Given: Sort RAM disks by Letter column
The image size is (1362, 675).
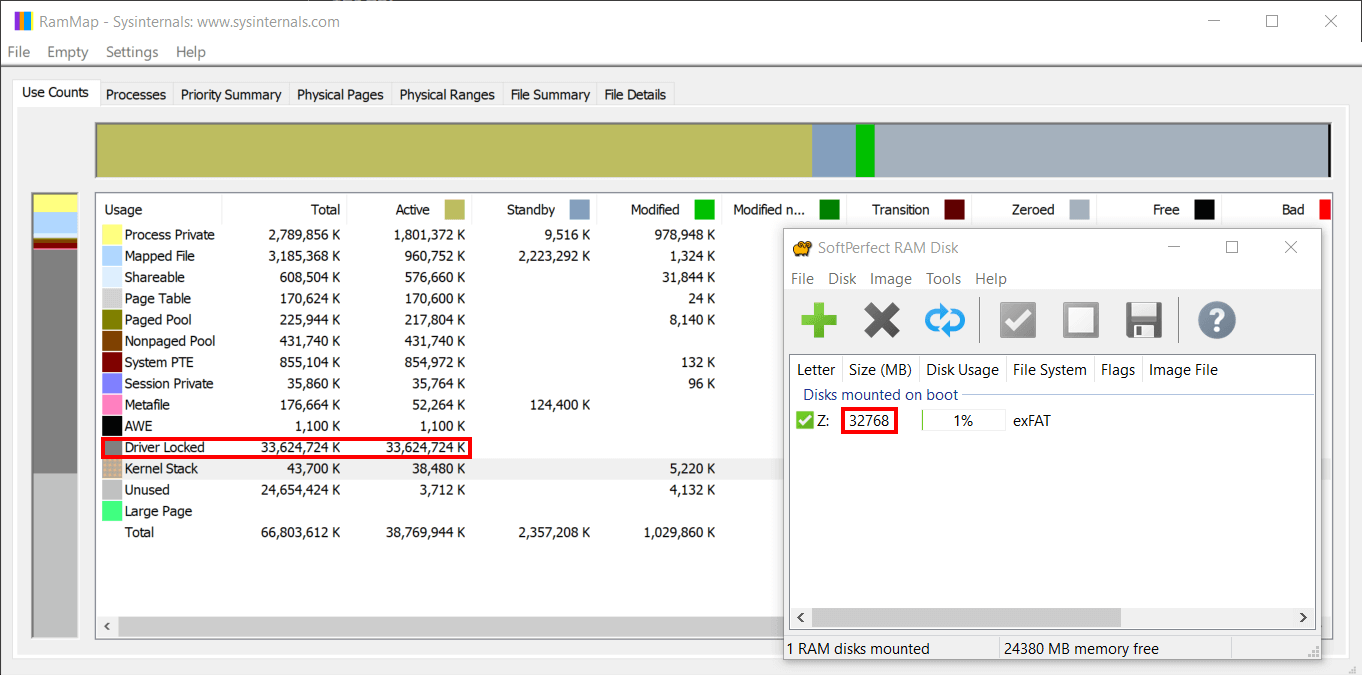Looking at the screenshot, I should pyautogui.click(x=816, y=370).
